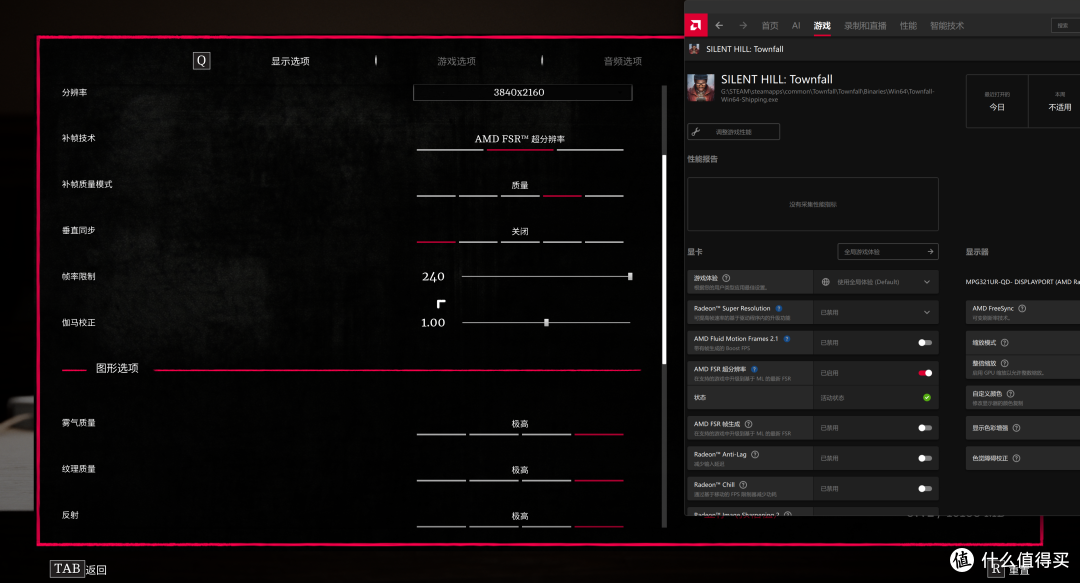This screenshot has width=1080, height=583.
Task: Click the TAB 返回 key prompt
Action: click(79, 569)
